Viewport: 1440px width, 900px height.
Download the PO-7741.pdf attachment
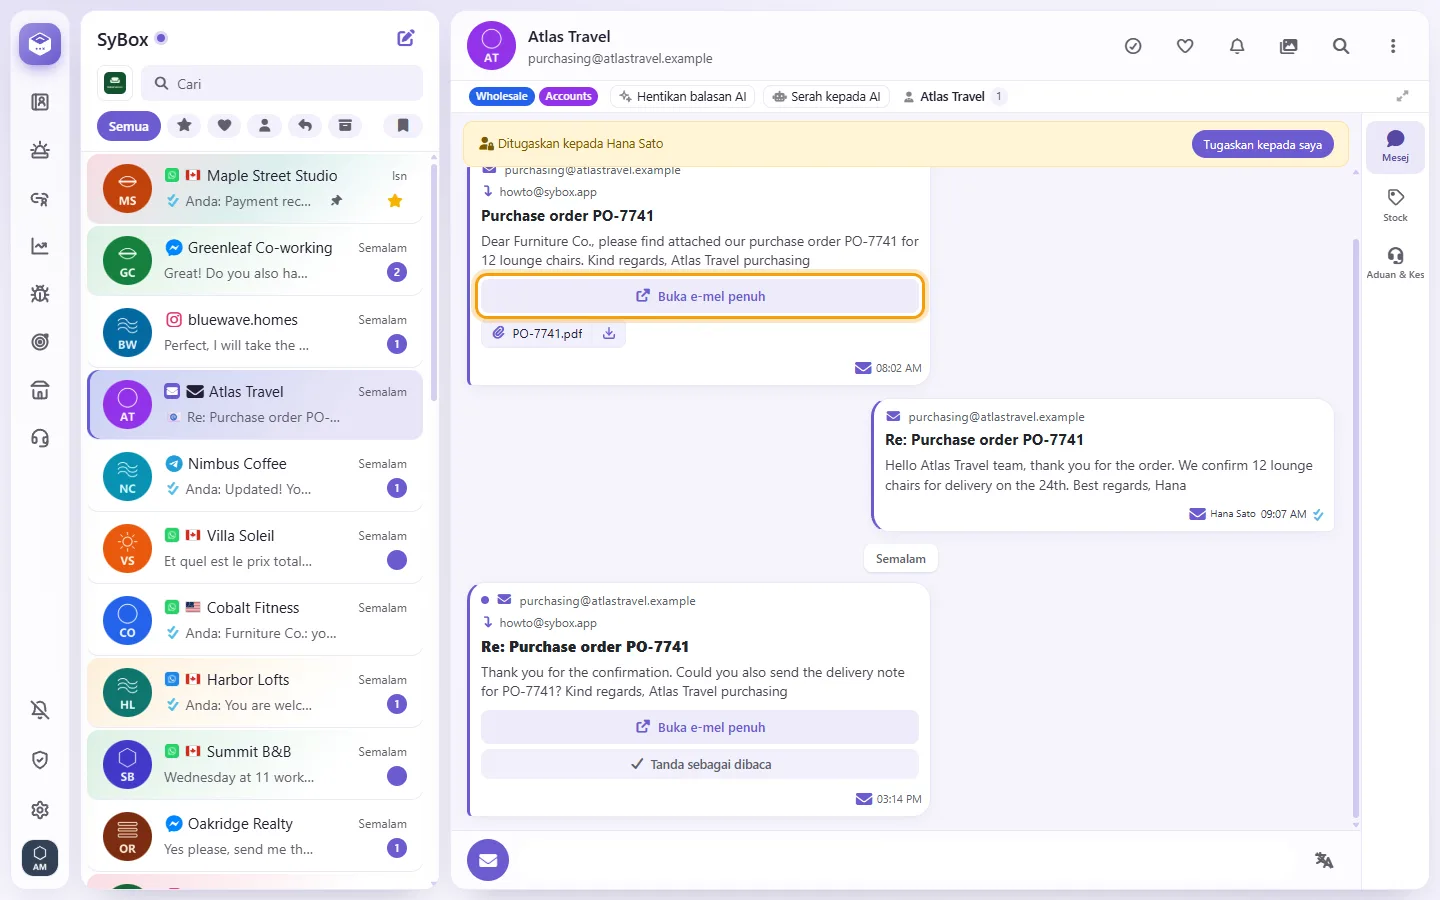coord(609,334)
